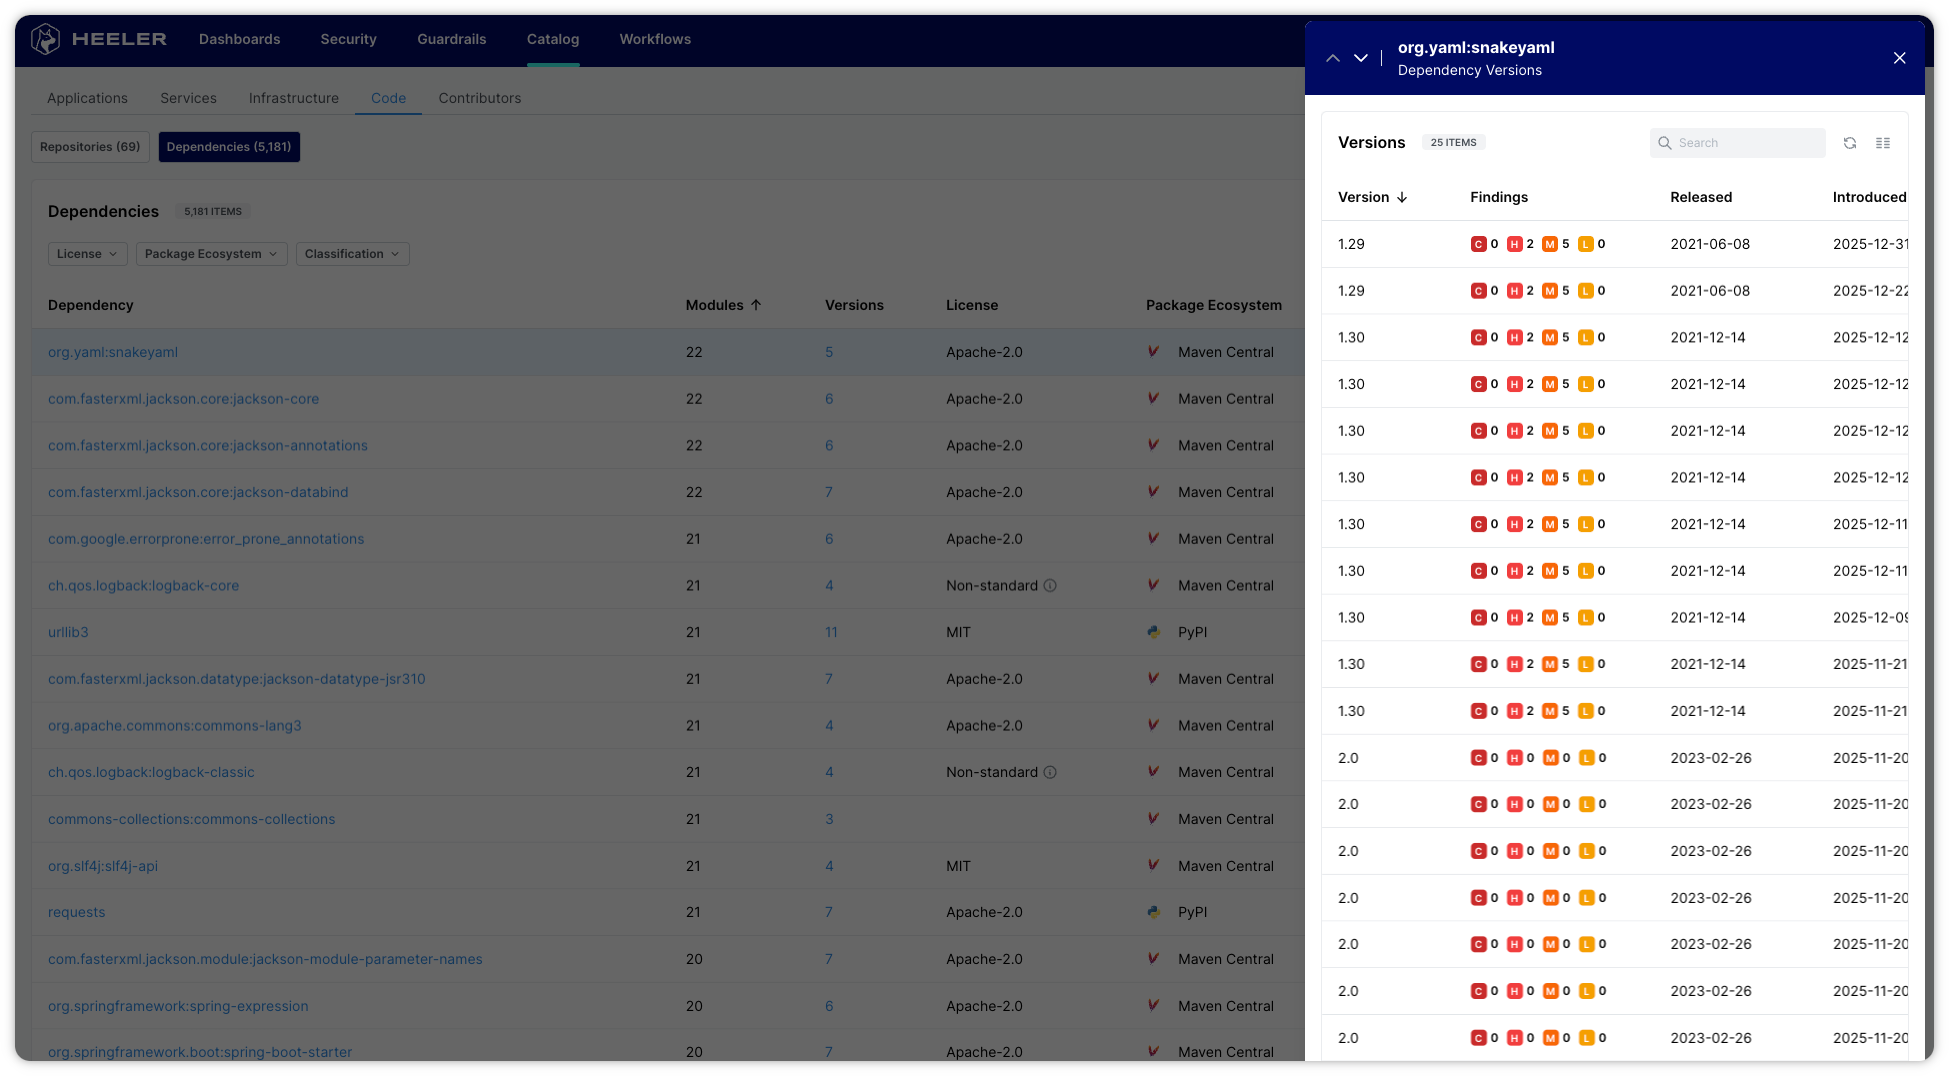
Task: Refresh the Versions list
Action: 1850,143
